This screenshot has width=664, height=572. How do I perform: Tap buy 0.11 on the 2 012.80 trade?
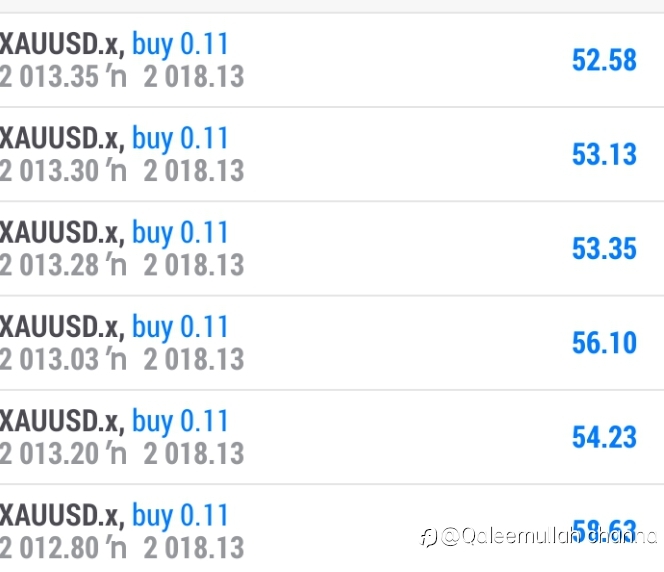(180, 515)
